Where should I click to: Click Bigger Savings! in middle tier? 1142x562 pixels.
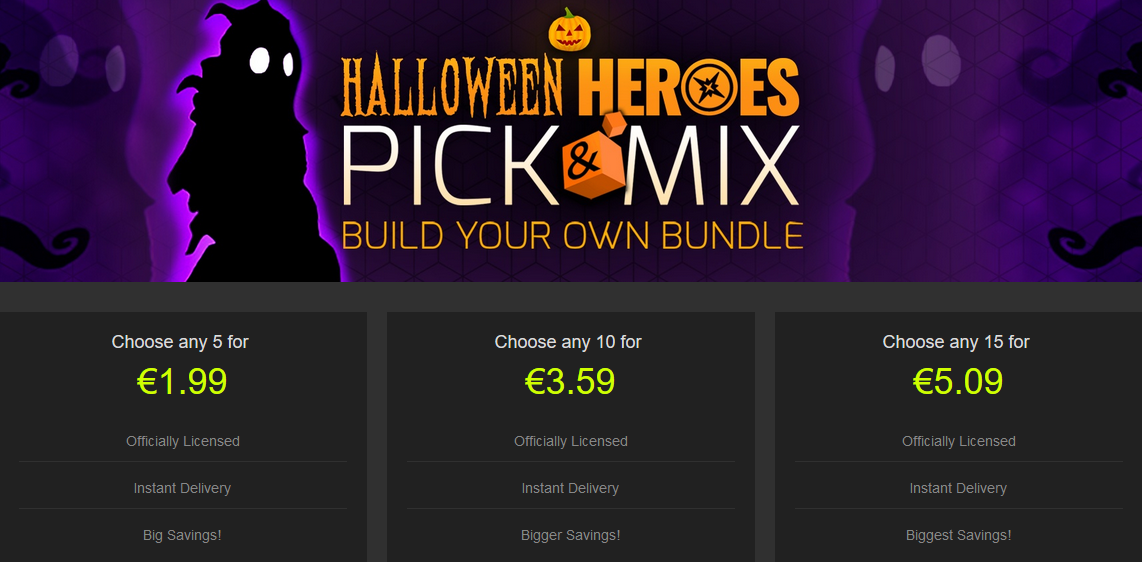click(571, 535)
